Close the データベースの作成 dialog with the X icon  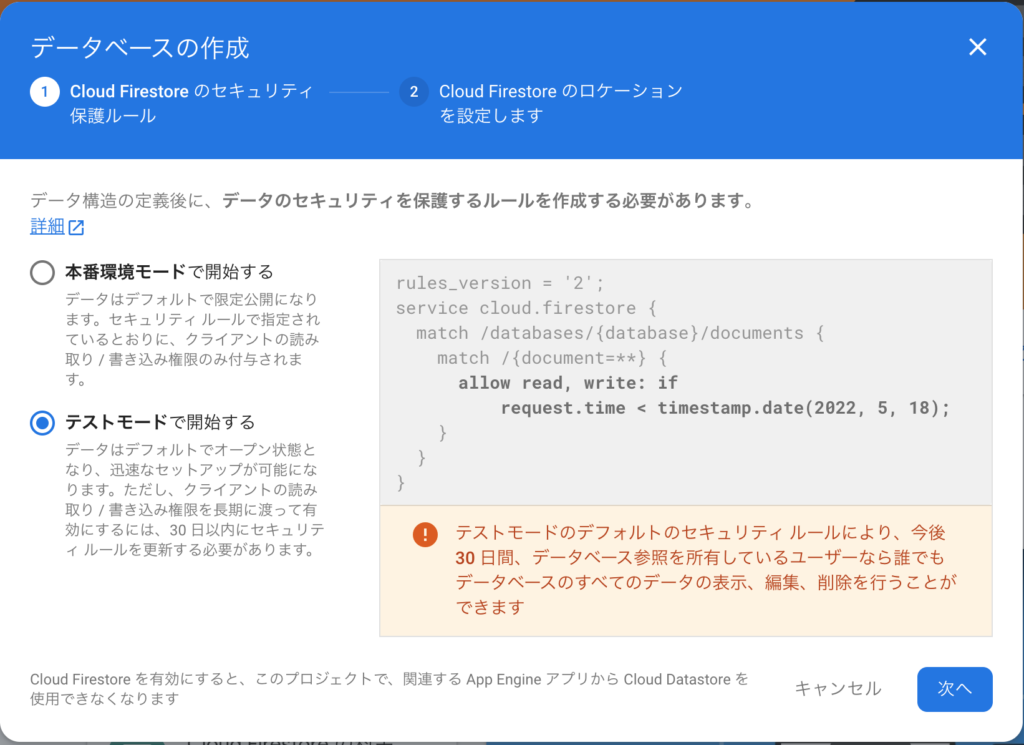(x=977, y=47)
